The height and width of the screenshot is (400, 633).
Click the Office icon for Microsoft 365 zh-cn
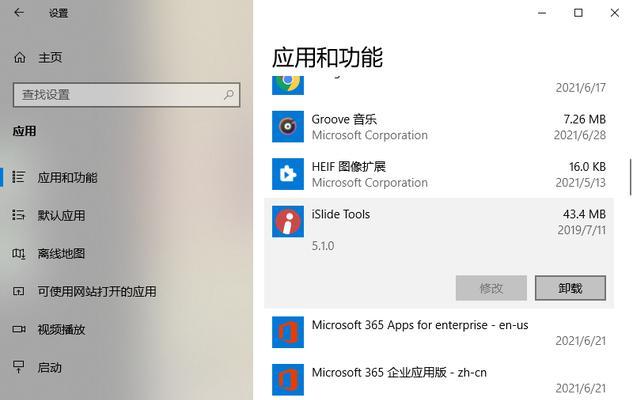click(x=288, y=380)
